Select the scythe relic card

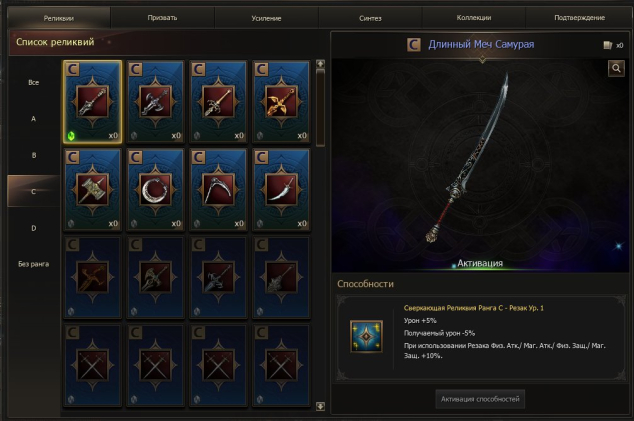tap(218, 189)
